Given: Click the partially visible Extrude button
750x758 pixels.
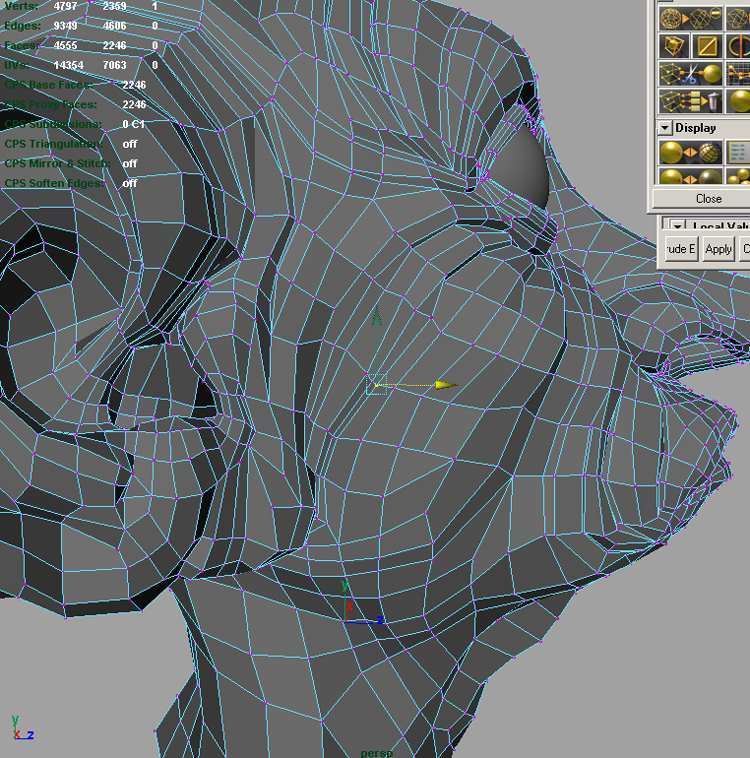Looking at the screenshot, I should [x=679, y=249].
